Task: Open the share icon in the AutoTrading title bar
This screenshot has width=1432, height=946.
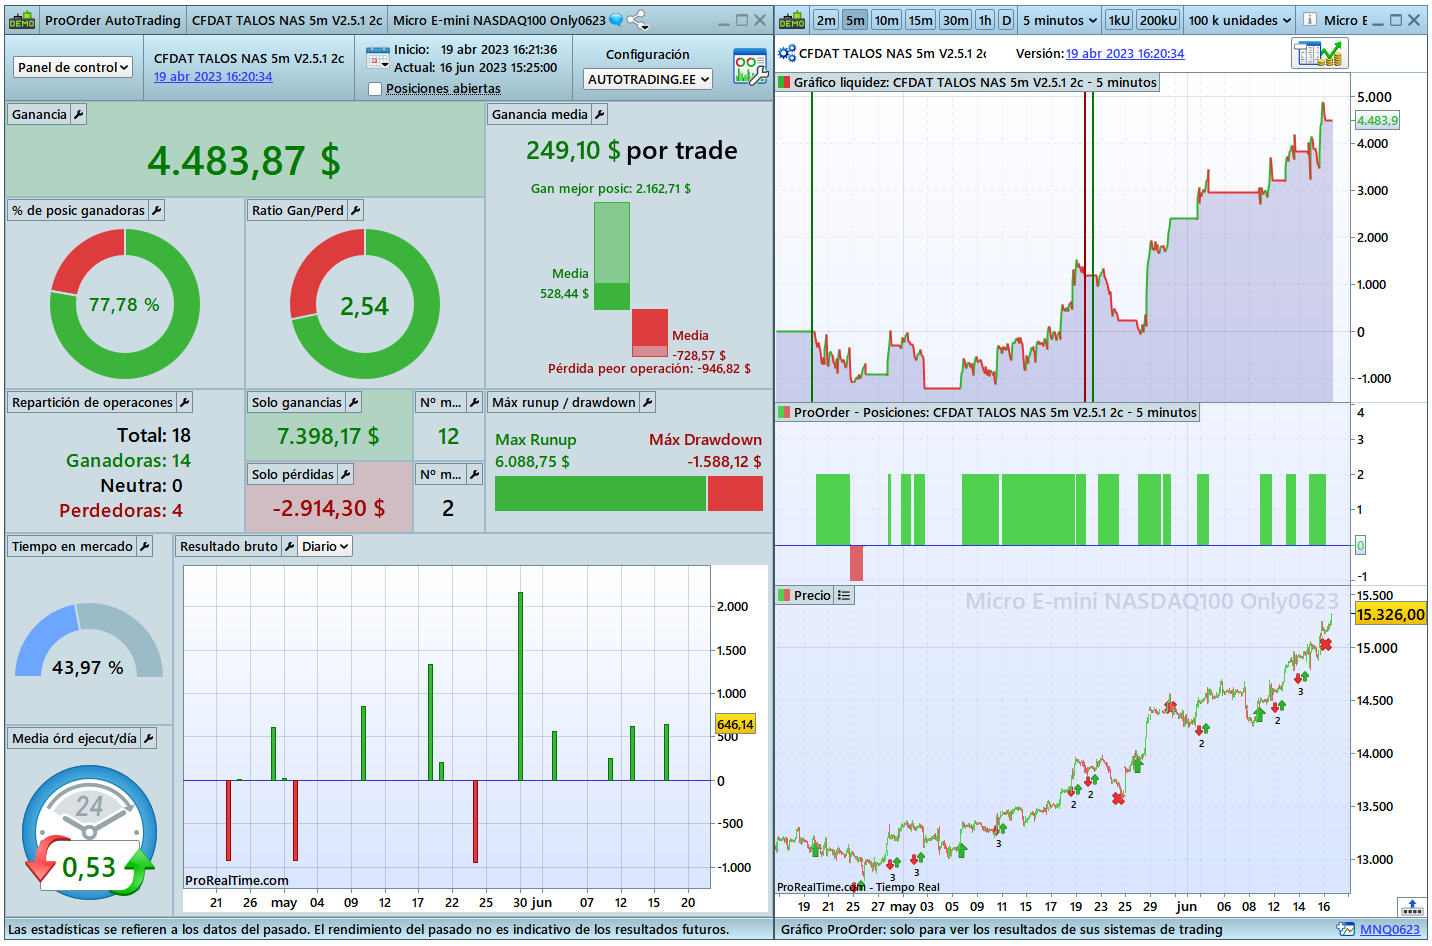Action: pyautogui.click(x=637, y=20)
